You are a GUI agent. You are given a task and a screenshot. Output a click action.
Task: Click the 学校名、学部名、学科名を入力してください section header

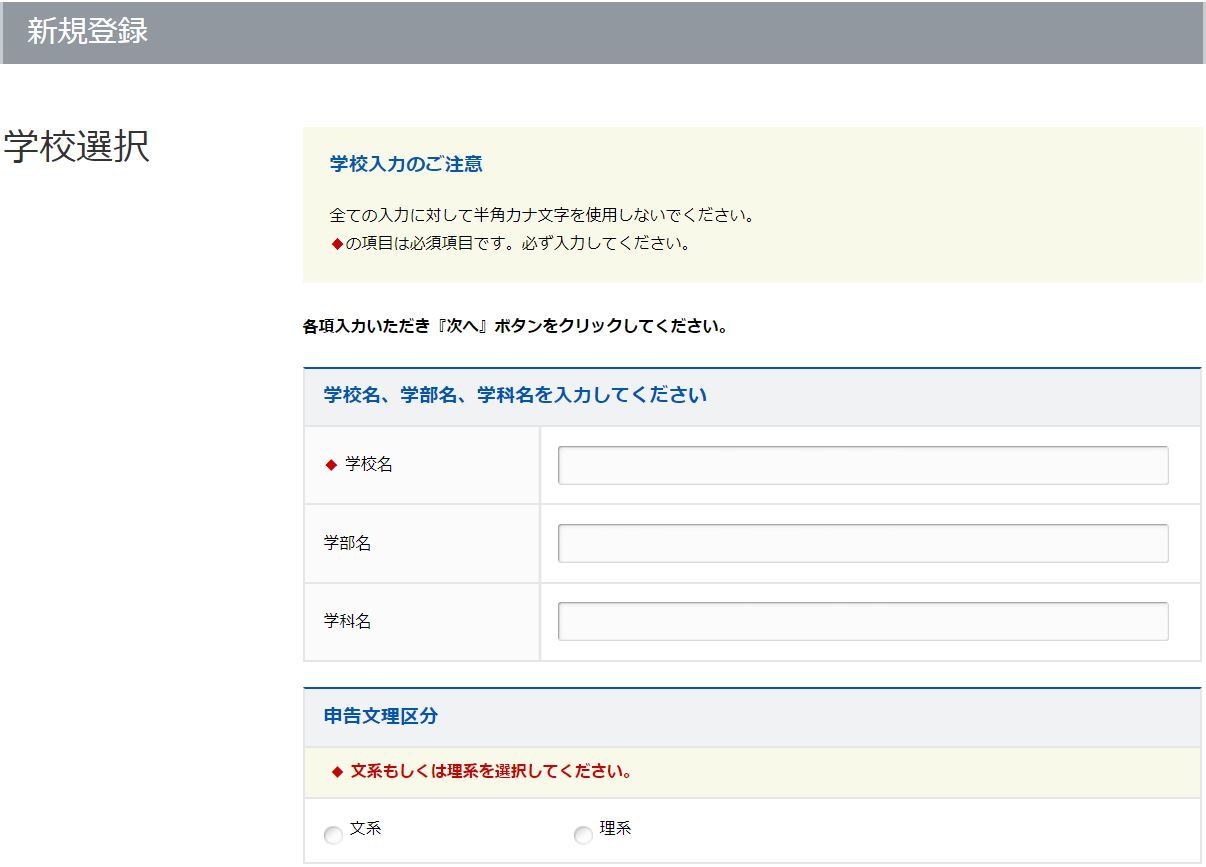coord(515,395)
